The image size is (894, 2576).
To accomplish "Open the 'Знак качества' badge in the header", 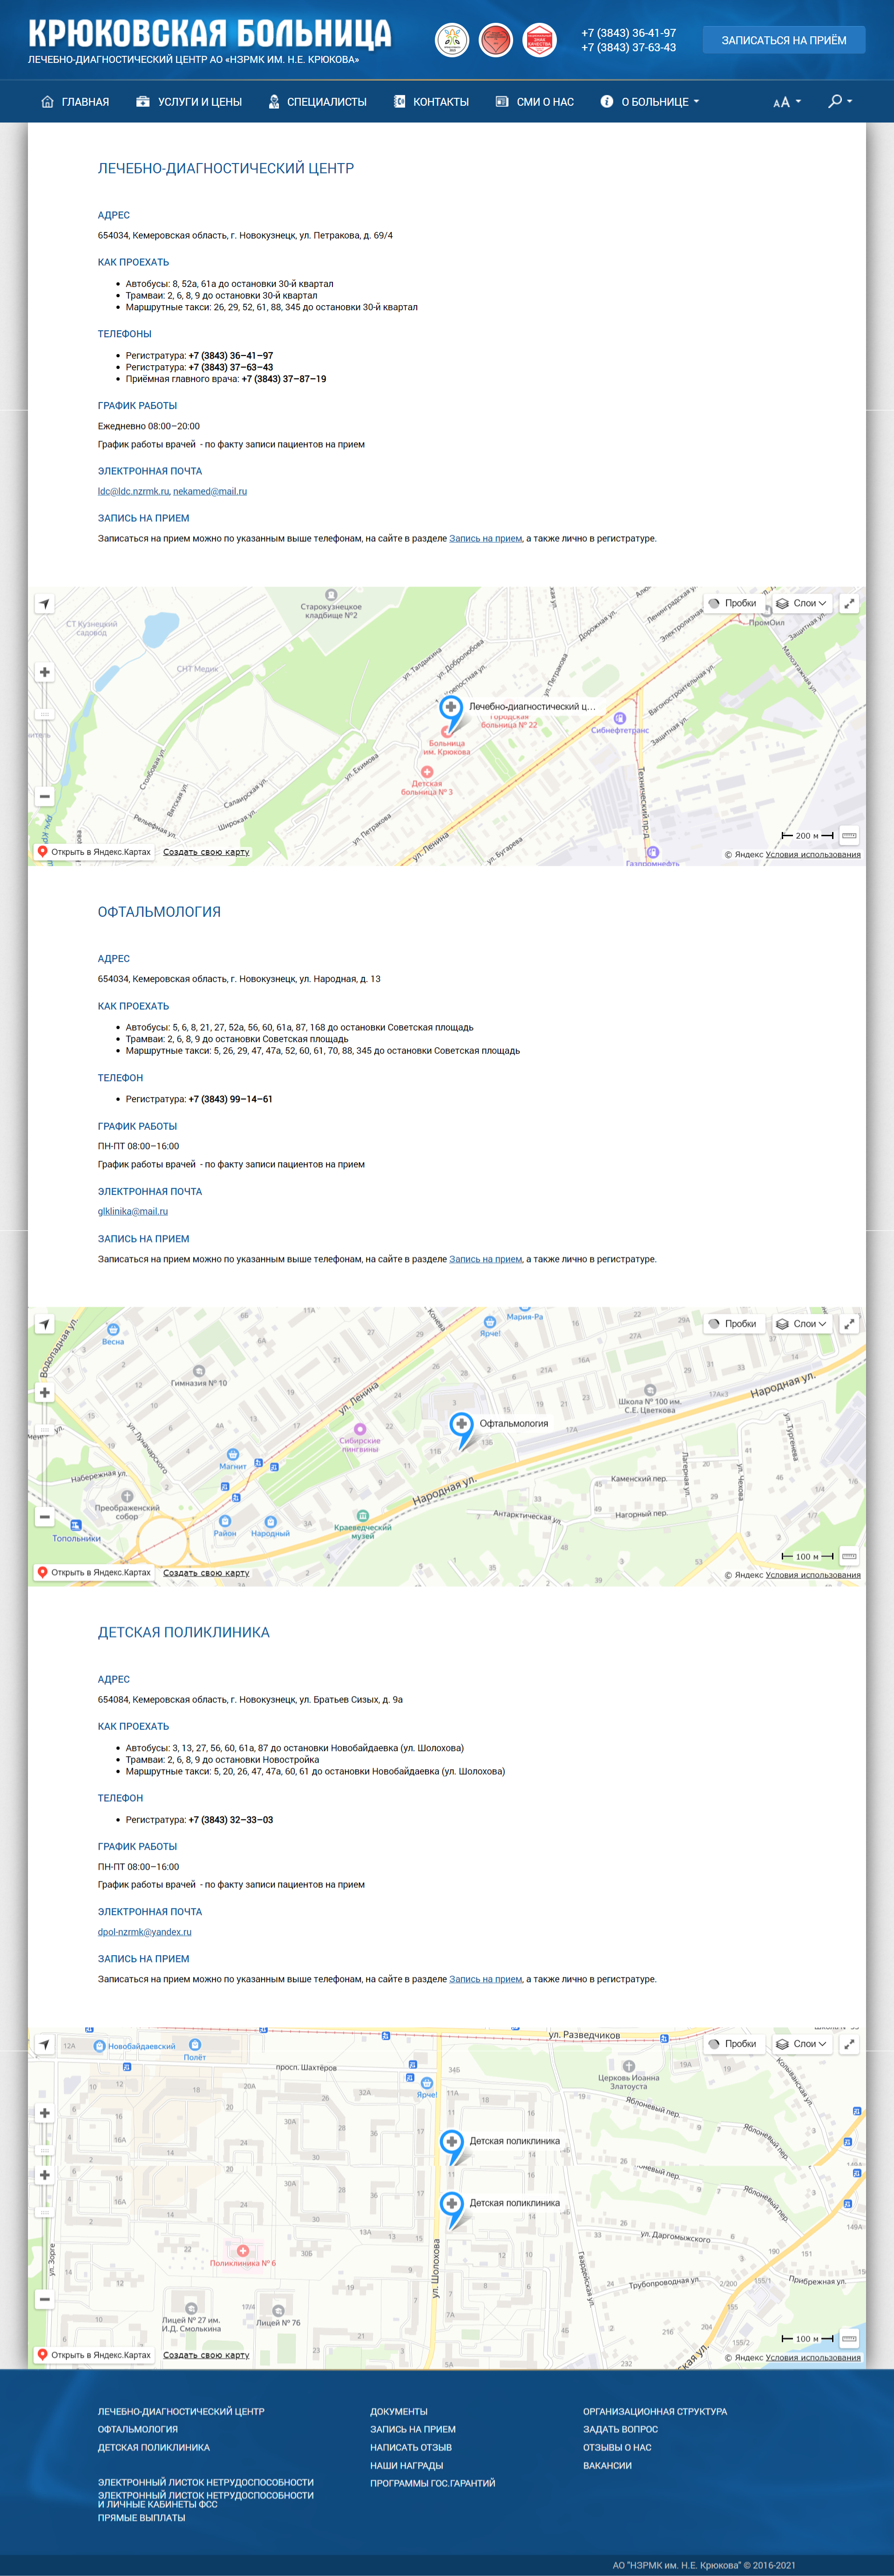I will tap(540, 40).
